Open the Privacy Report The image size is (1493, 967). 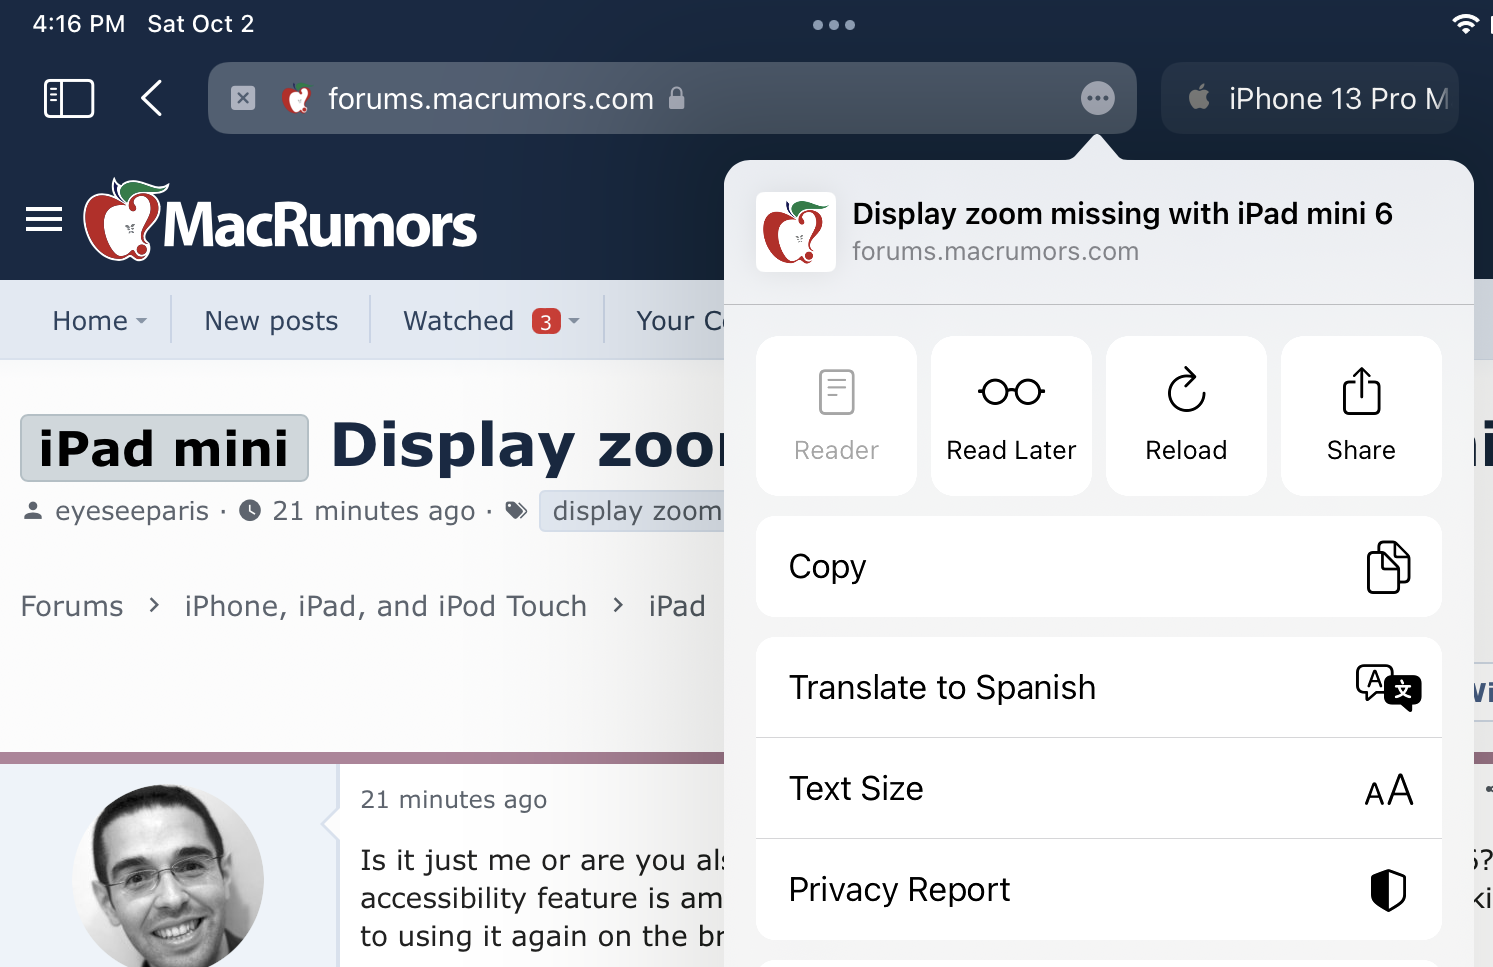[x=1099, y=890]
